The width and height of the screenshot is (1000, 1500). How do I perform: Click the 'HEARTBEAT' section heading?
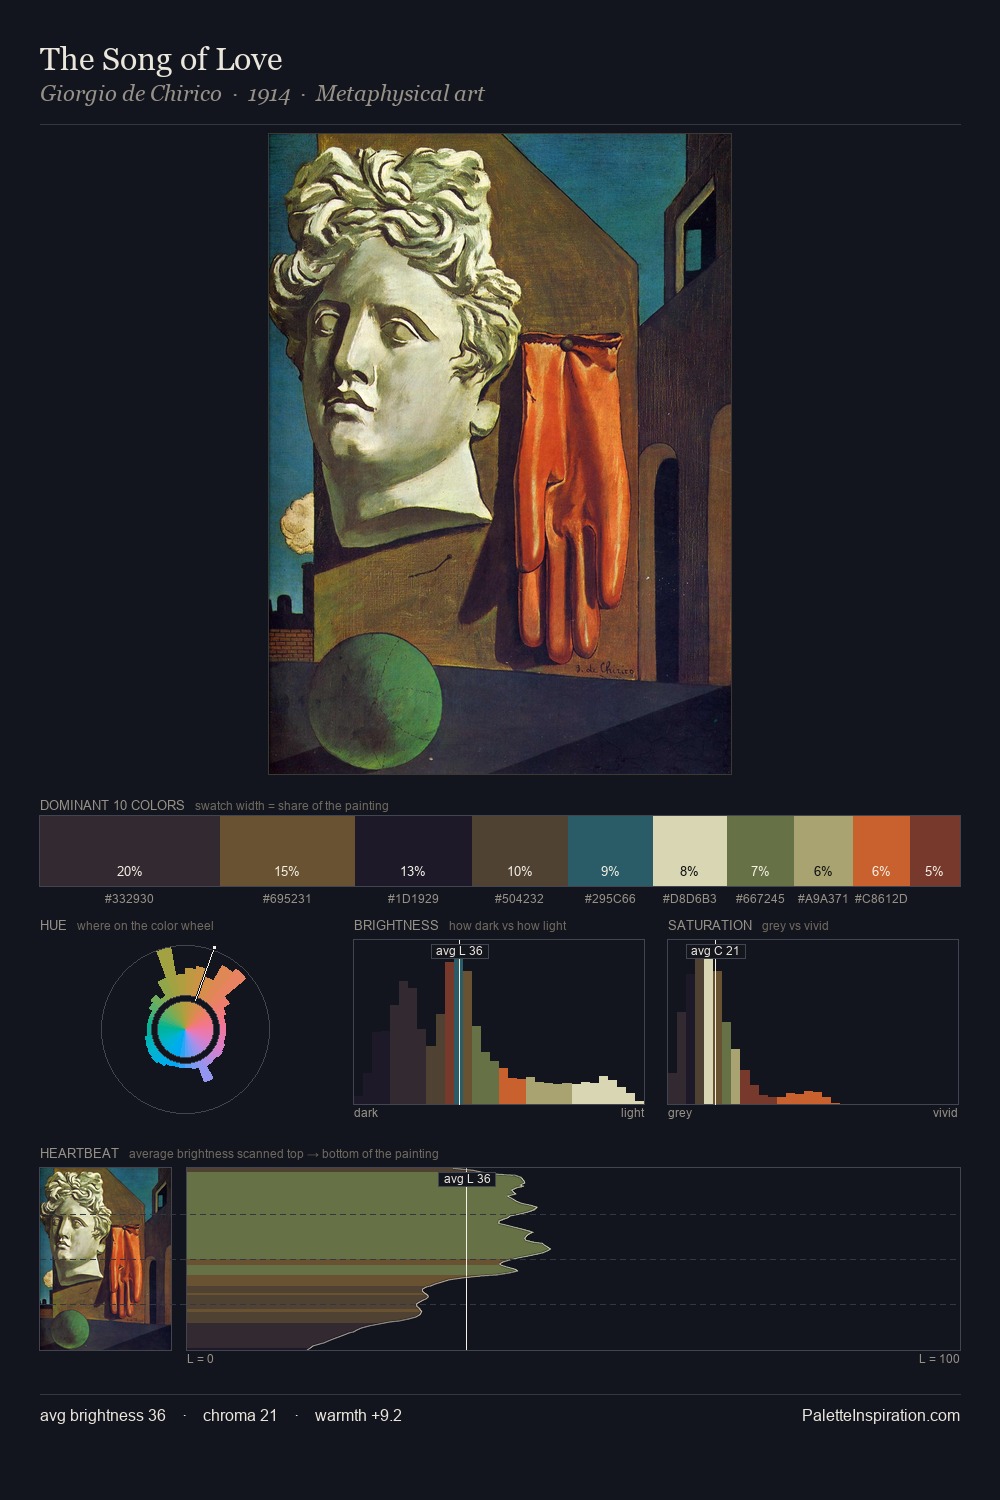79,1153
